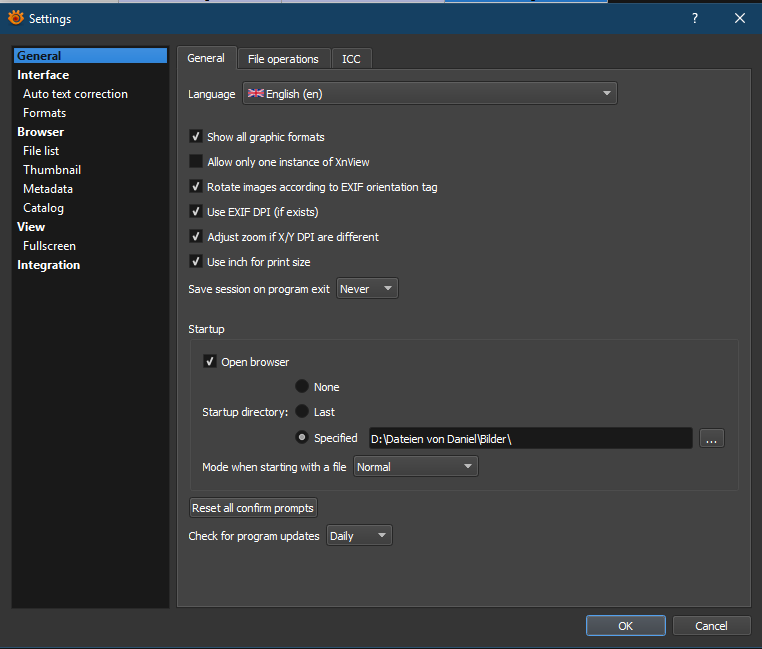
Task: Close the Settings dialog
Action: click(740, 18)
